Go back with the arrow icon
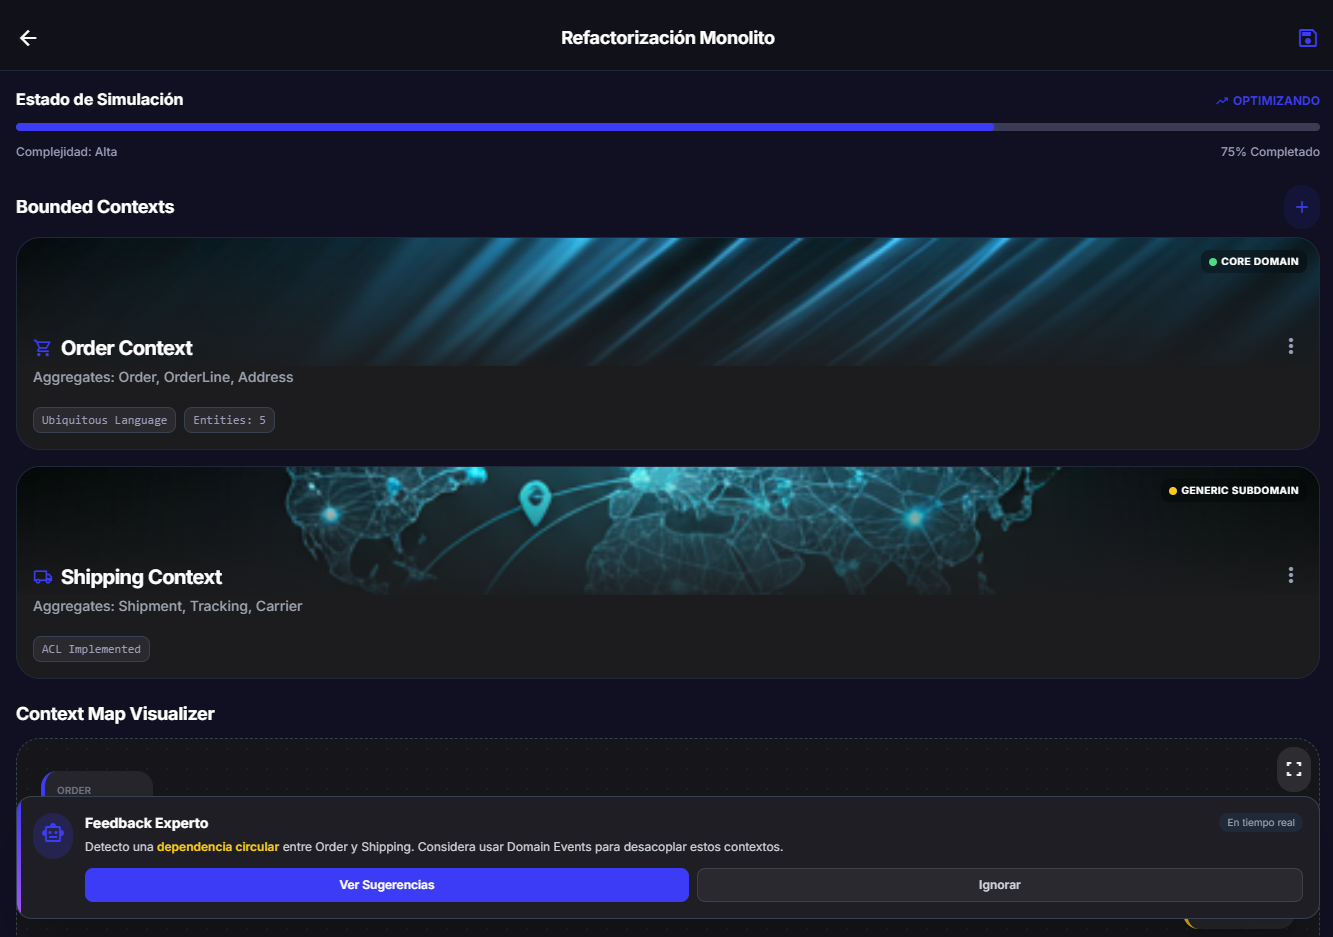 pyautogui.click(x=27, y=37)
